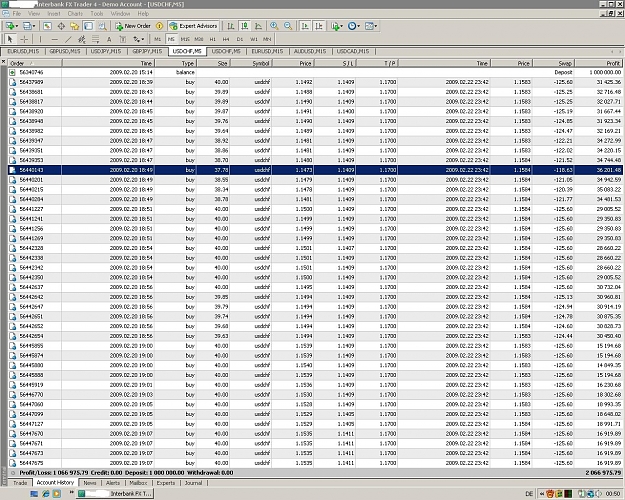The height and width of the screenshot is (500, 625).
Task: Open the Profiles icon
Action: (27, 26)
